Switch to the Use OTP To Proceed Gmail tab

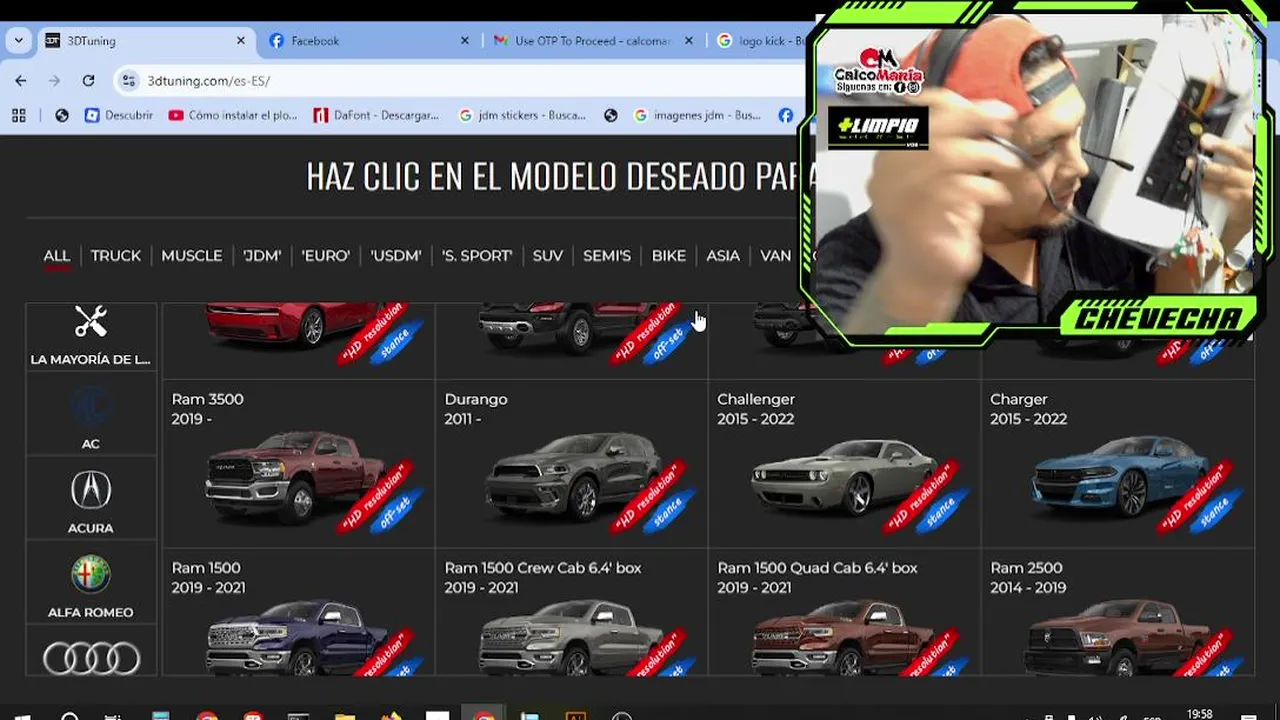pyautogui.click(x=595, y=41)
